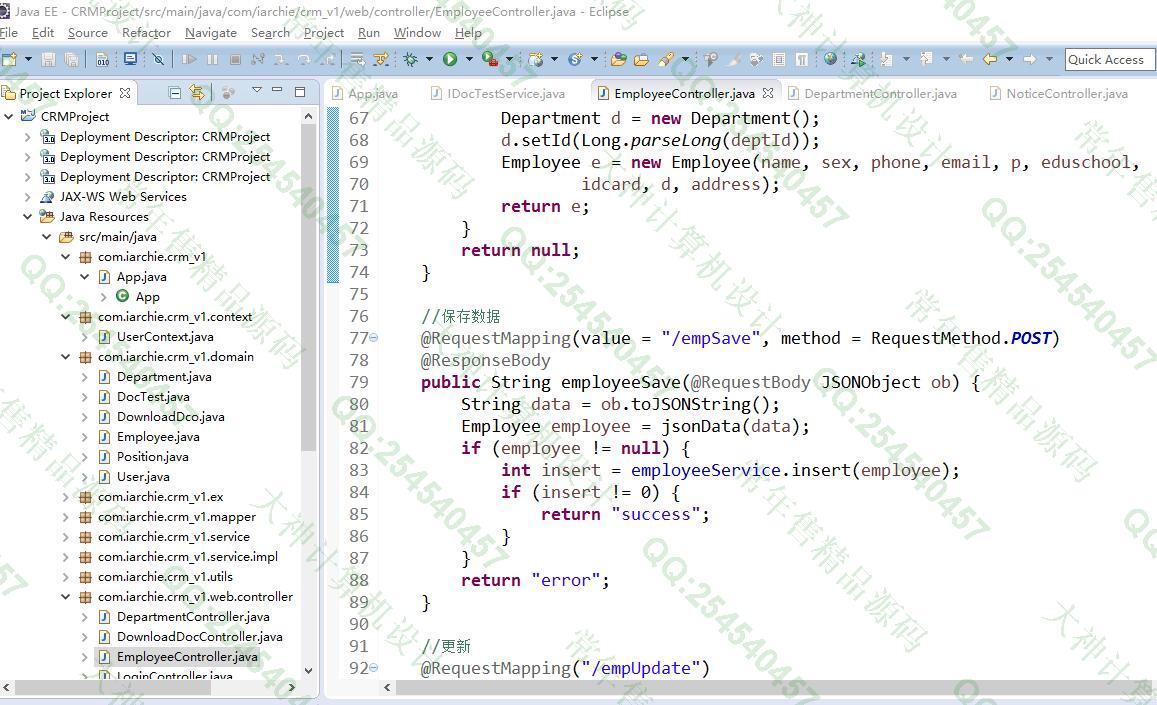
Task: Minimize the Project Explorer panel
Action: 277,90
